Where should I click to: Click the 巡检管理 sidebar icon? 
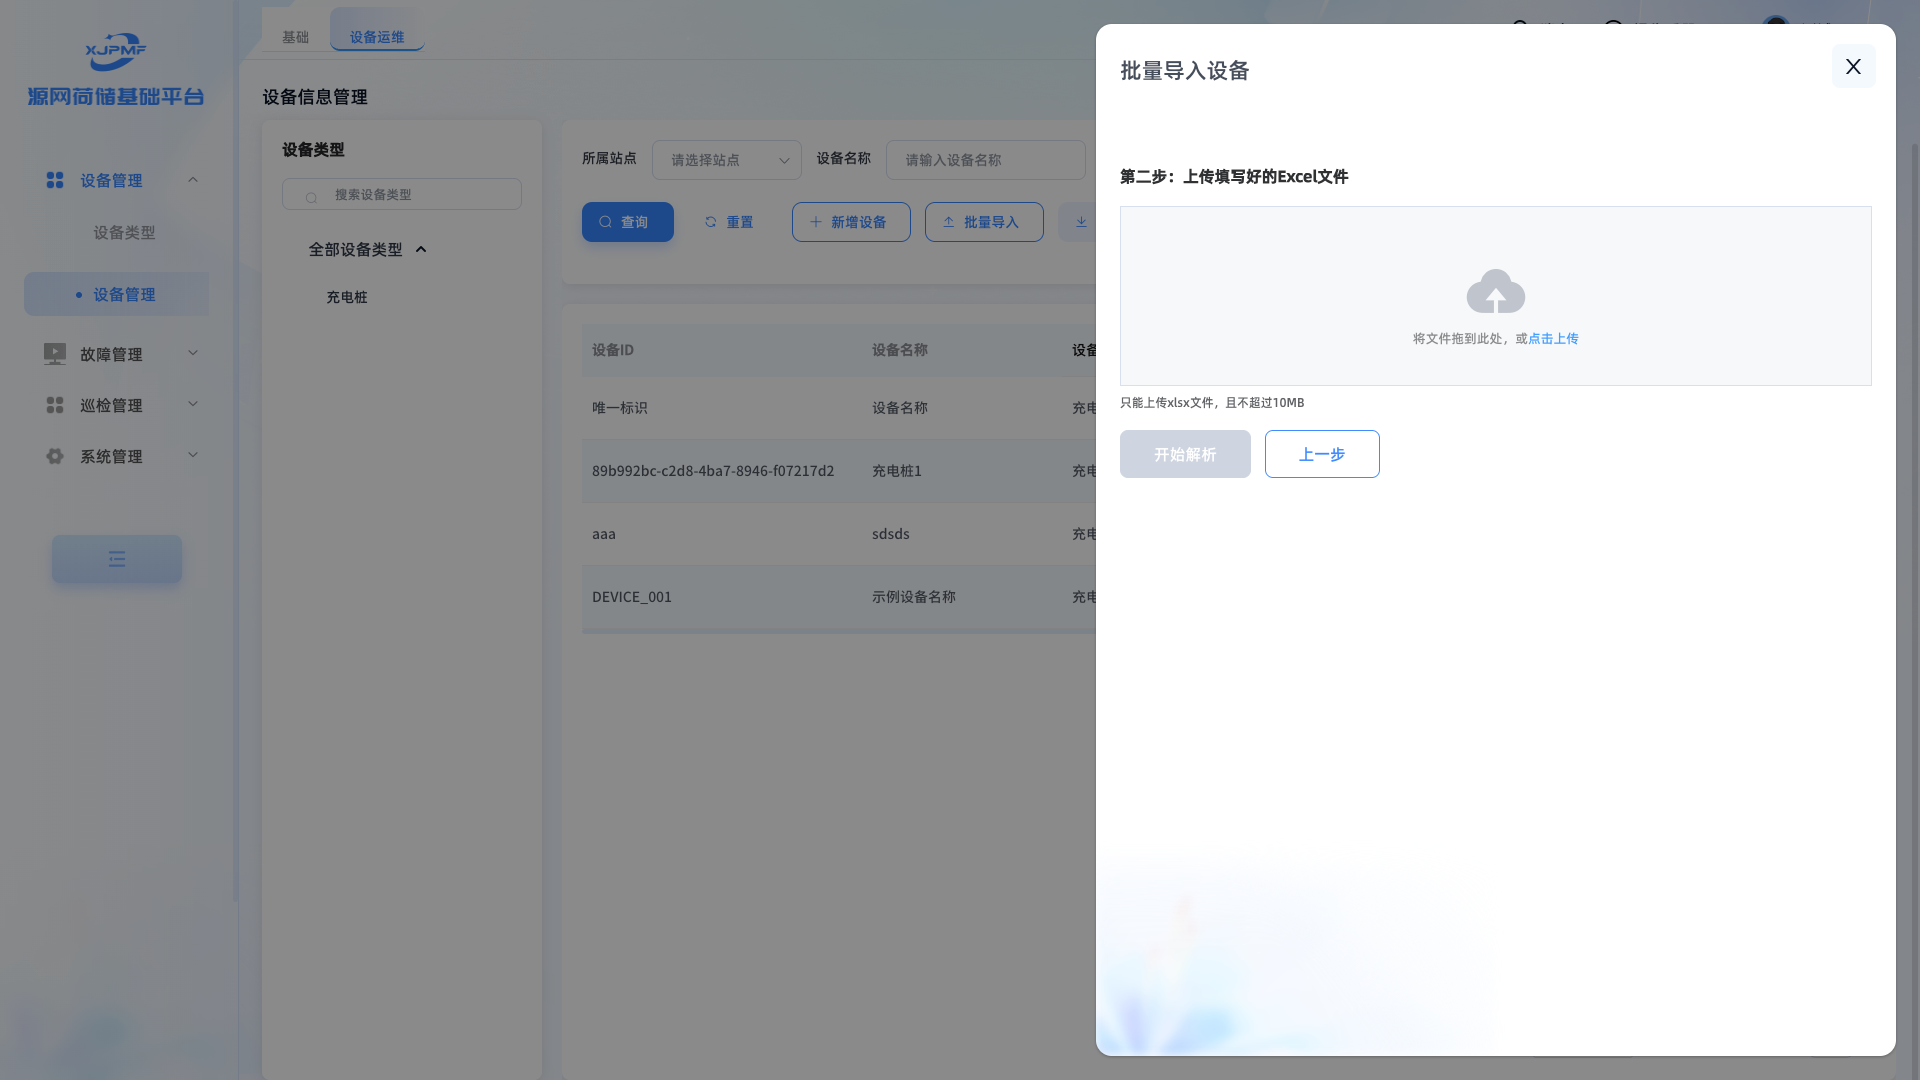point(55,405)
